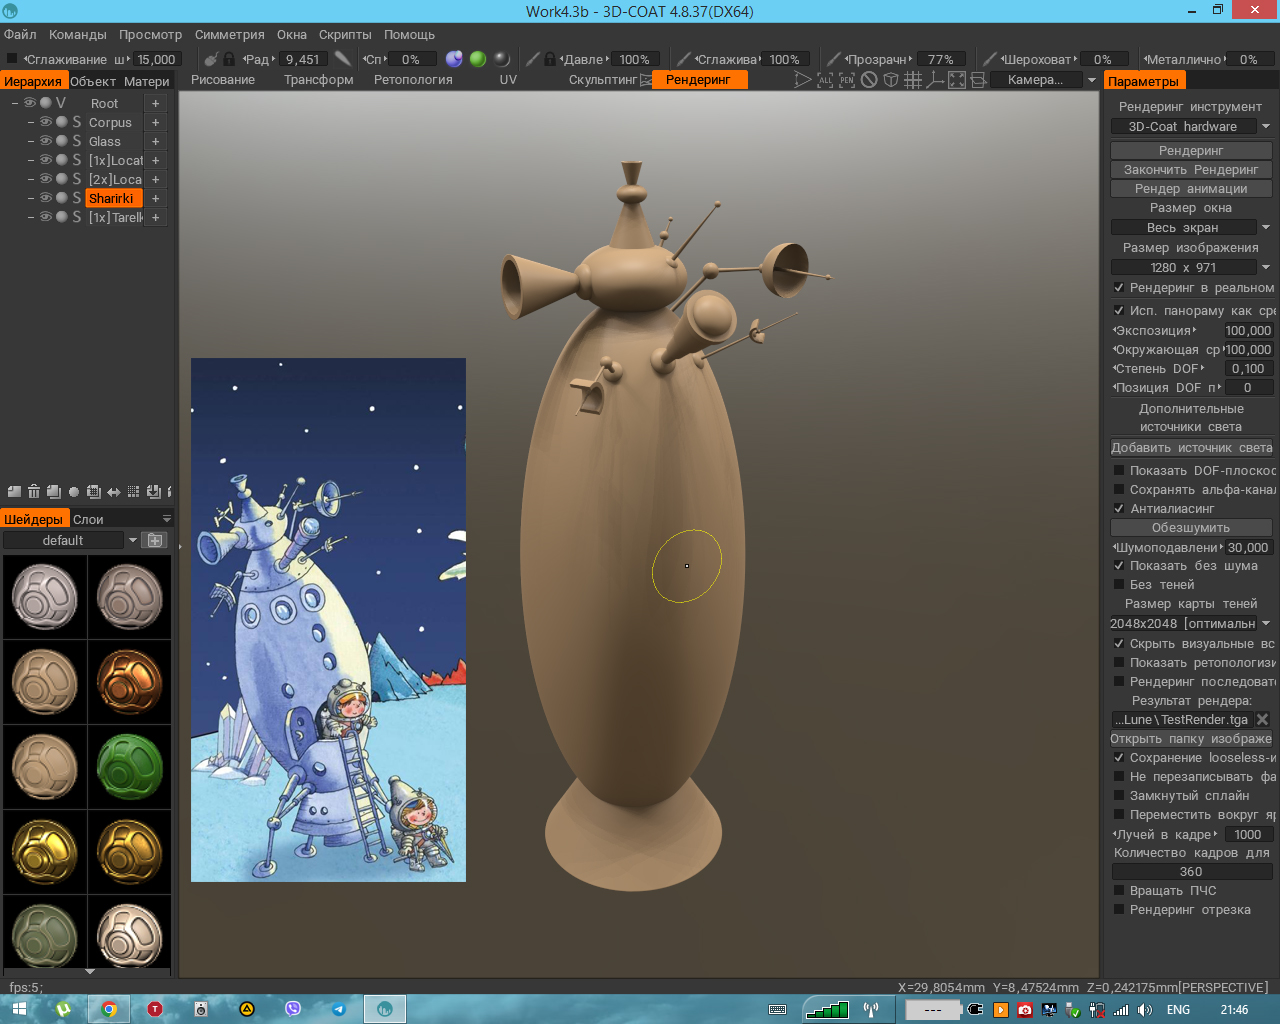1280x1024 pixels.
Task: Enable the Без теней checkbox
Action: (1119, 584)
